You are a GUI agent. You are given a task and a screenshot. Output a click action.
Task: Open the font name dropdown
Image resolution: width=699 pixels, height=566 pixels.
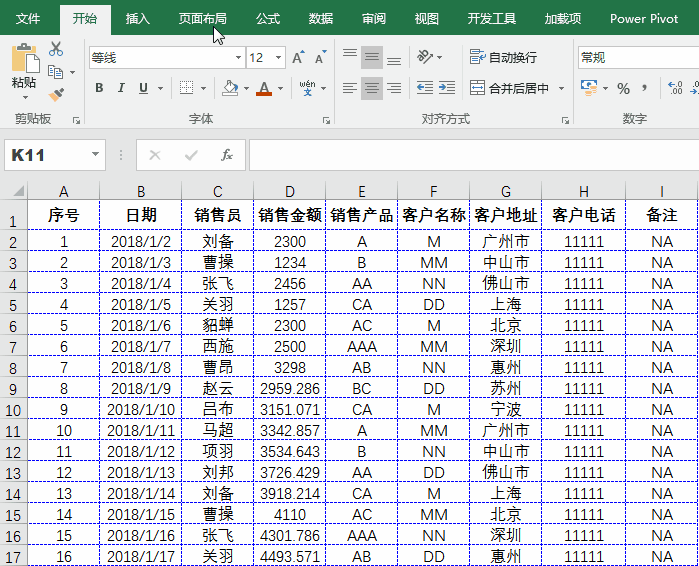point(236,58)
